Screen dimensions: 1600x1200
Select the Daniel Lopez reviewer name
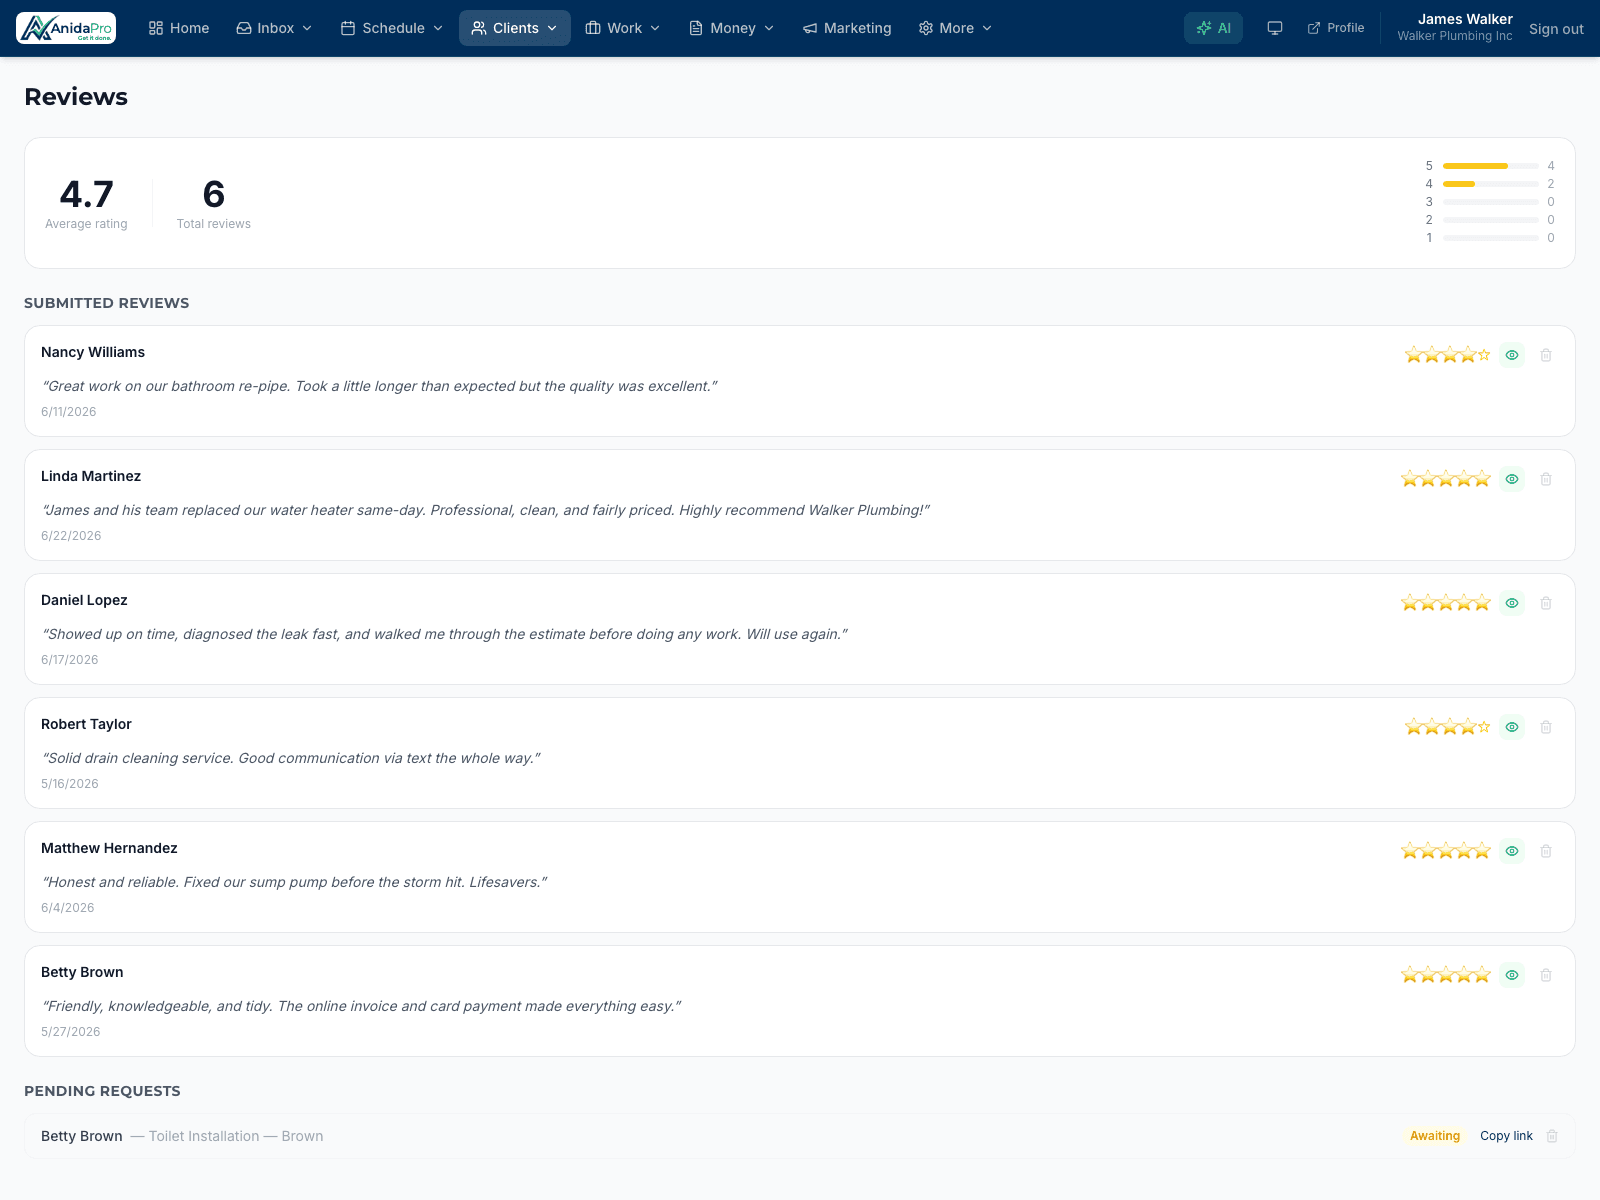click(84, 600)
